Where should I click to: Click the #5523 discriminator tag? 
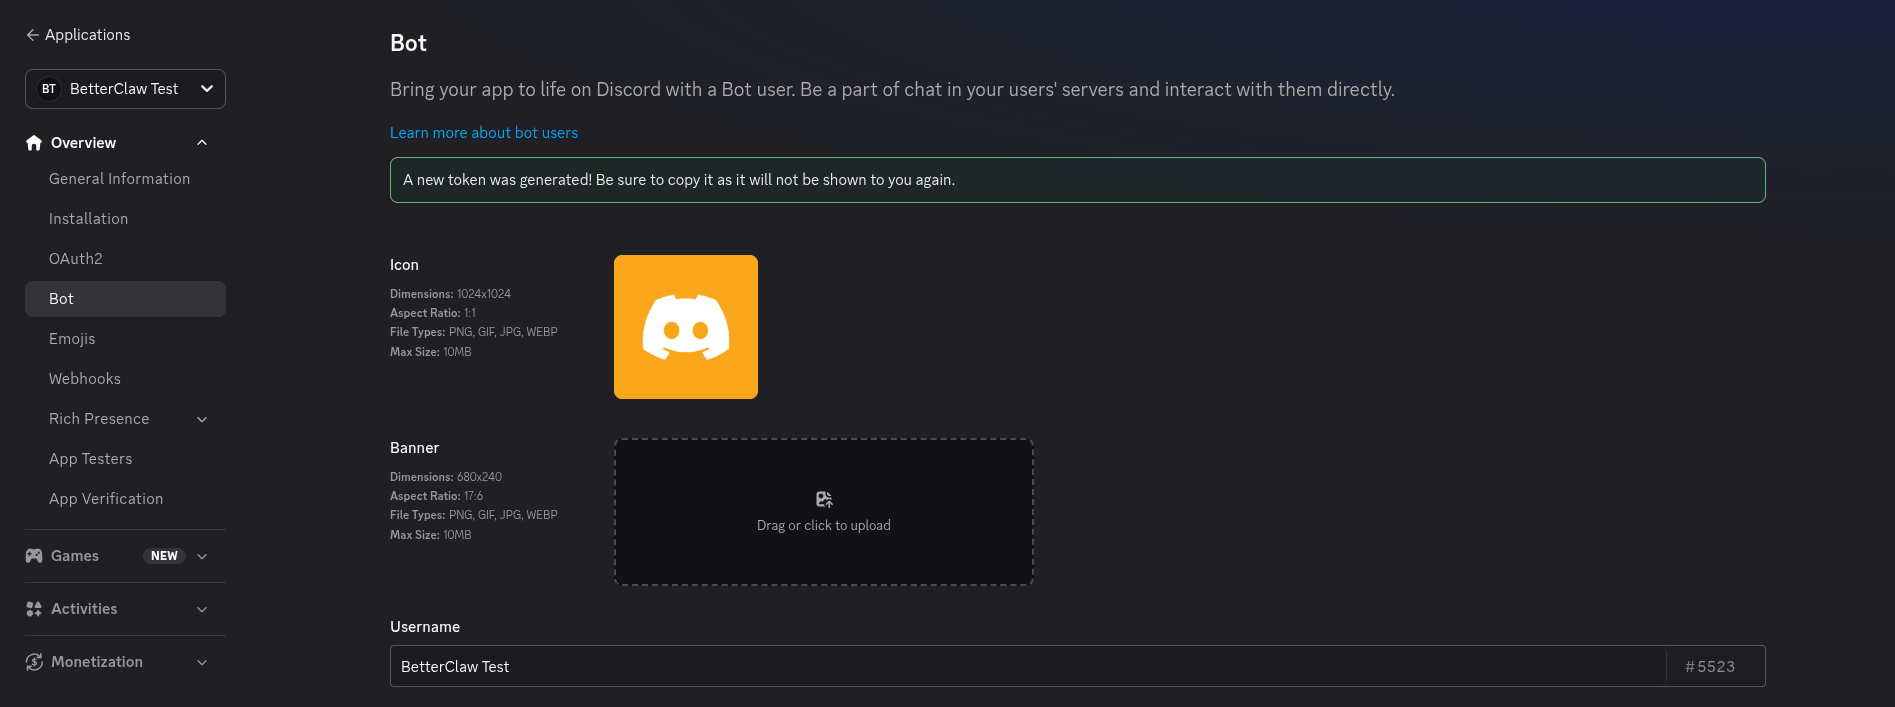click(1710, 667)
